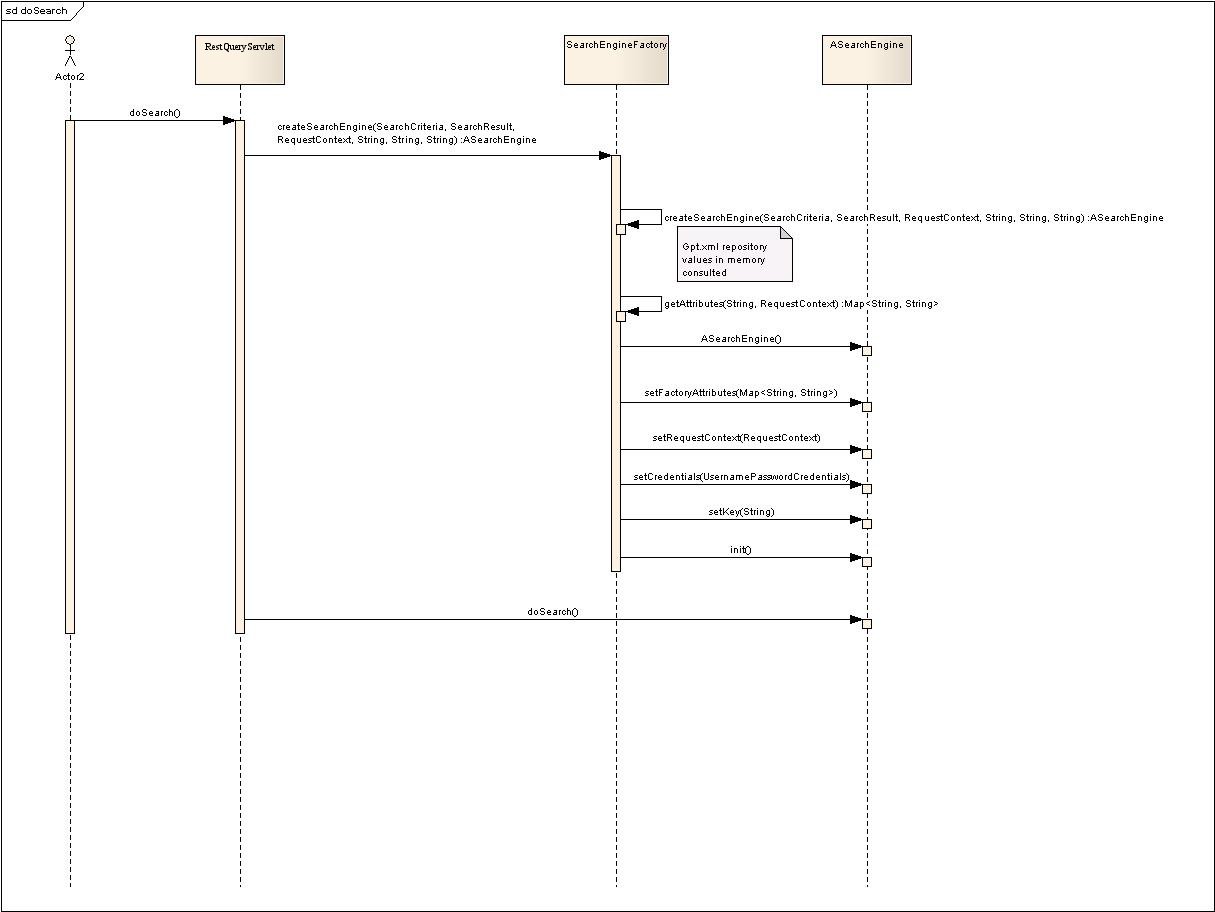Click the RestQueryServlet lifeline box
Screen dimensions: 1215x912
coord(239,59)
